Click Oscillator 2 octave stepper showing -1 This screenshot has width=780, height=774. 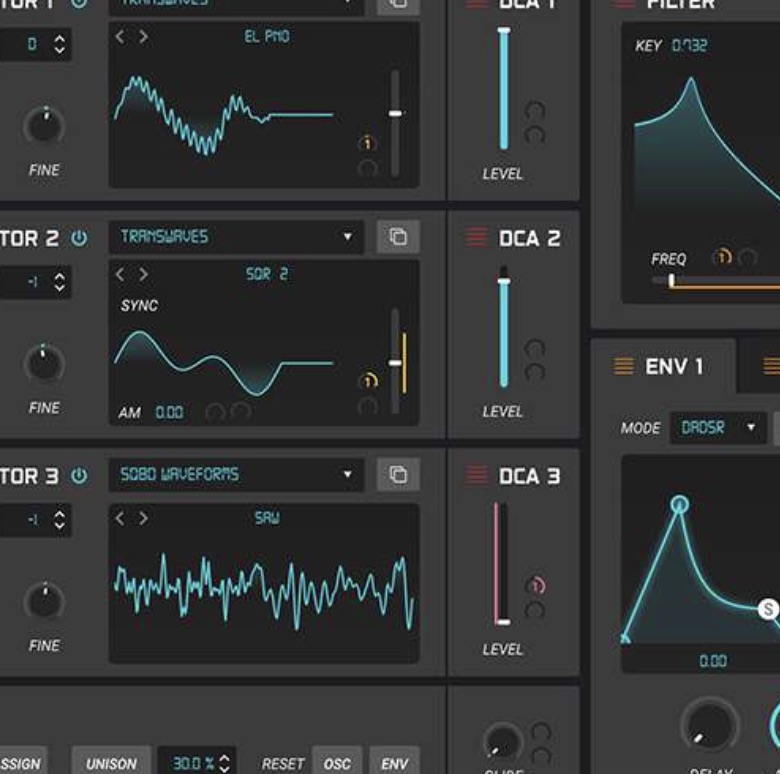point(35,282)
